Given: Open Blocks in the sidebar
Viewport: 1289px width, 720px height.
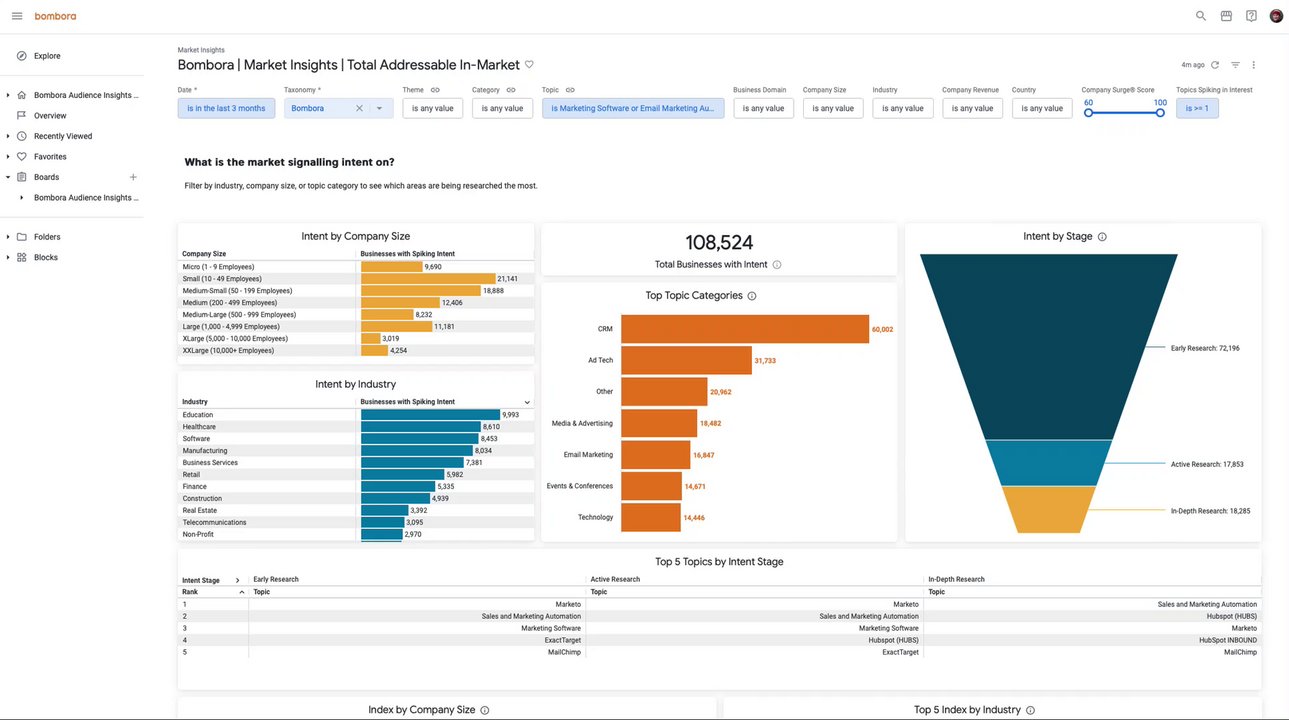Looking at the screenshot, I should tap(46, 257).
